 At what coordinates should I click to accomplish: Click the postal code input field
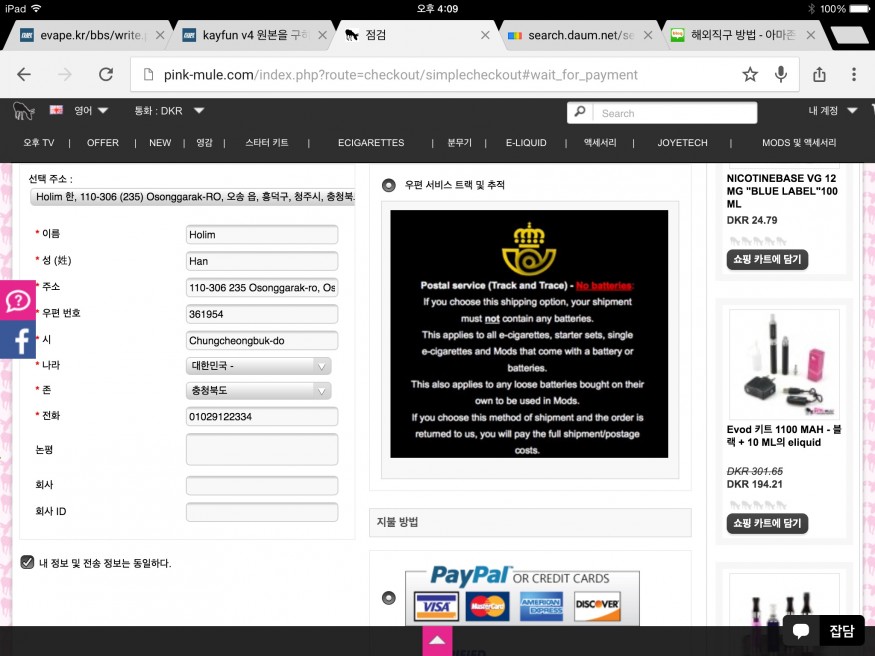click(262, 313)
